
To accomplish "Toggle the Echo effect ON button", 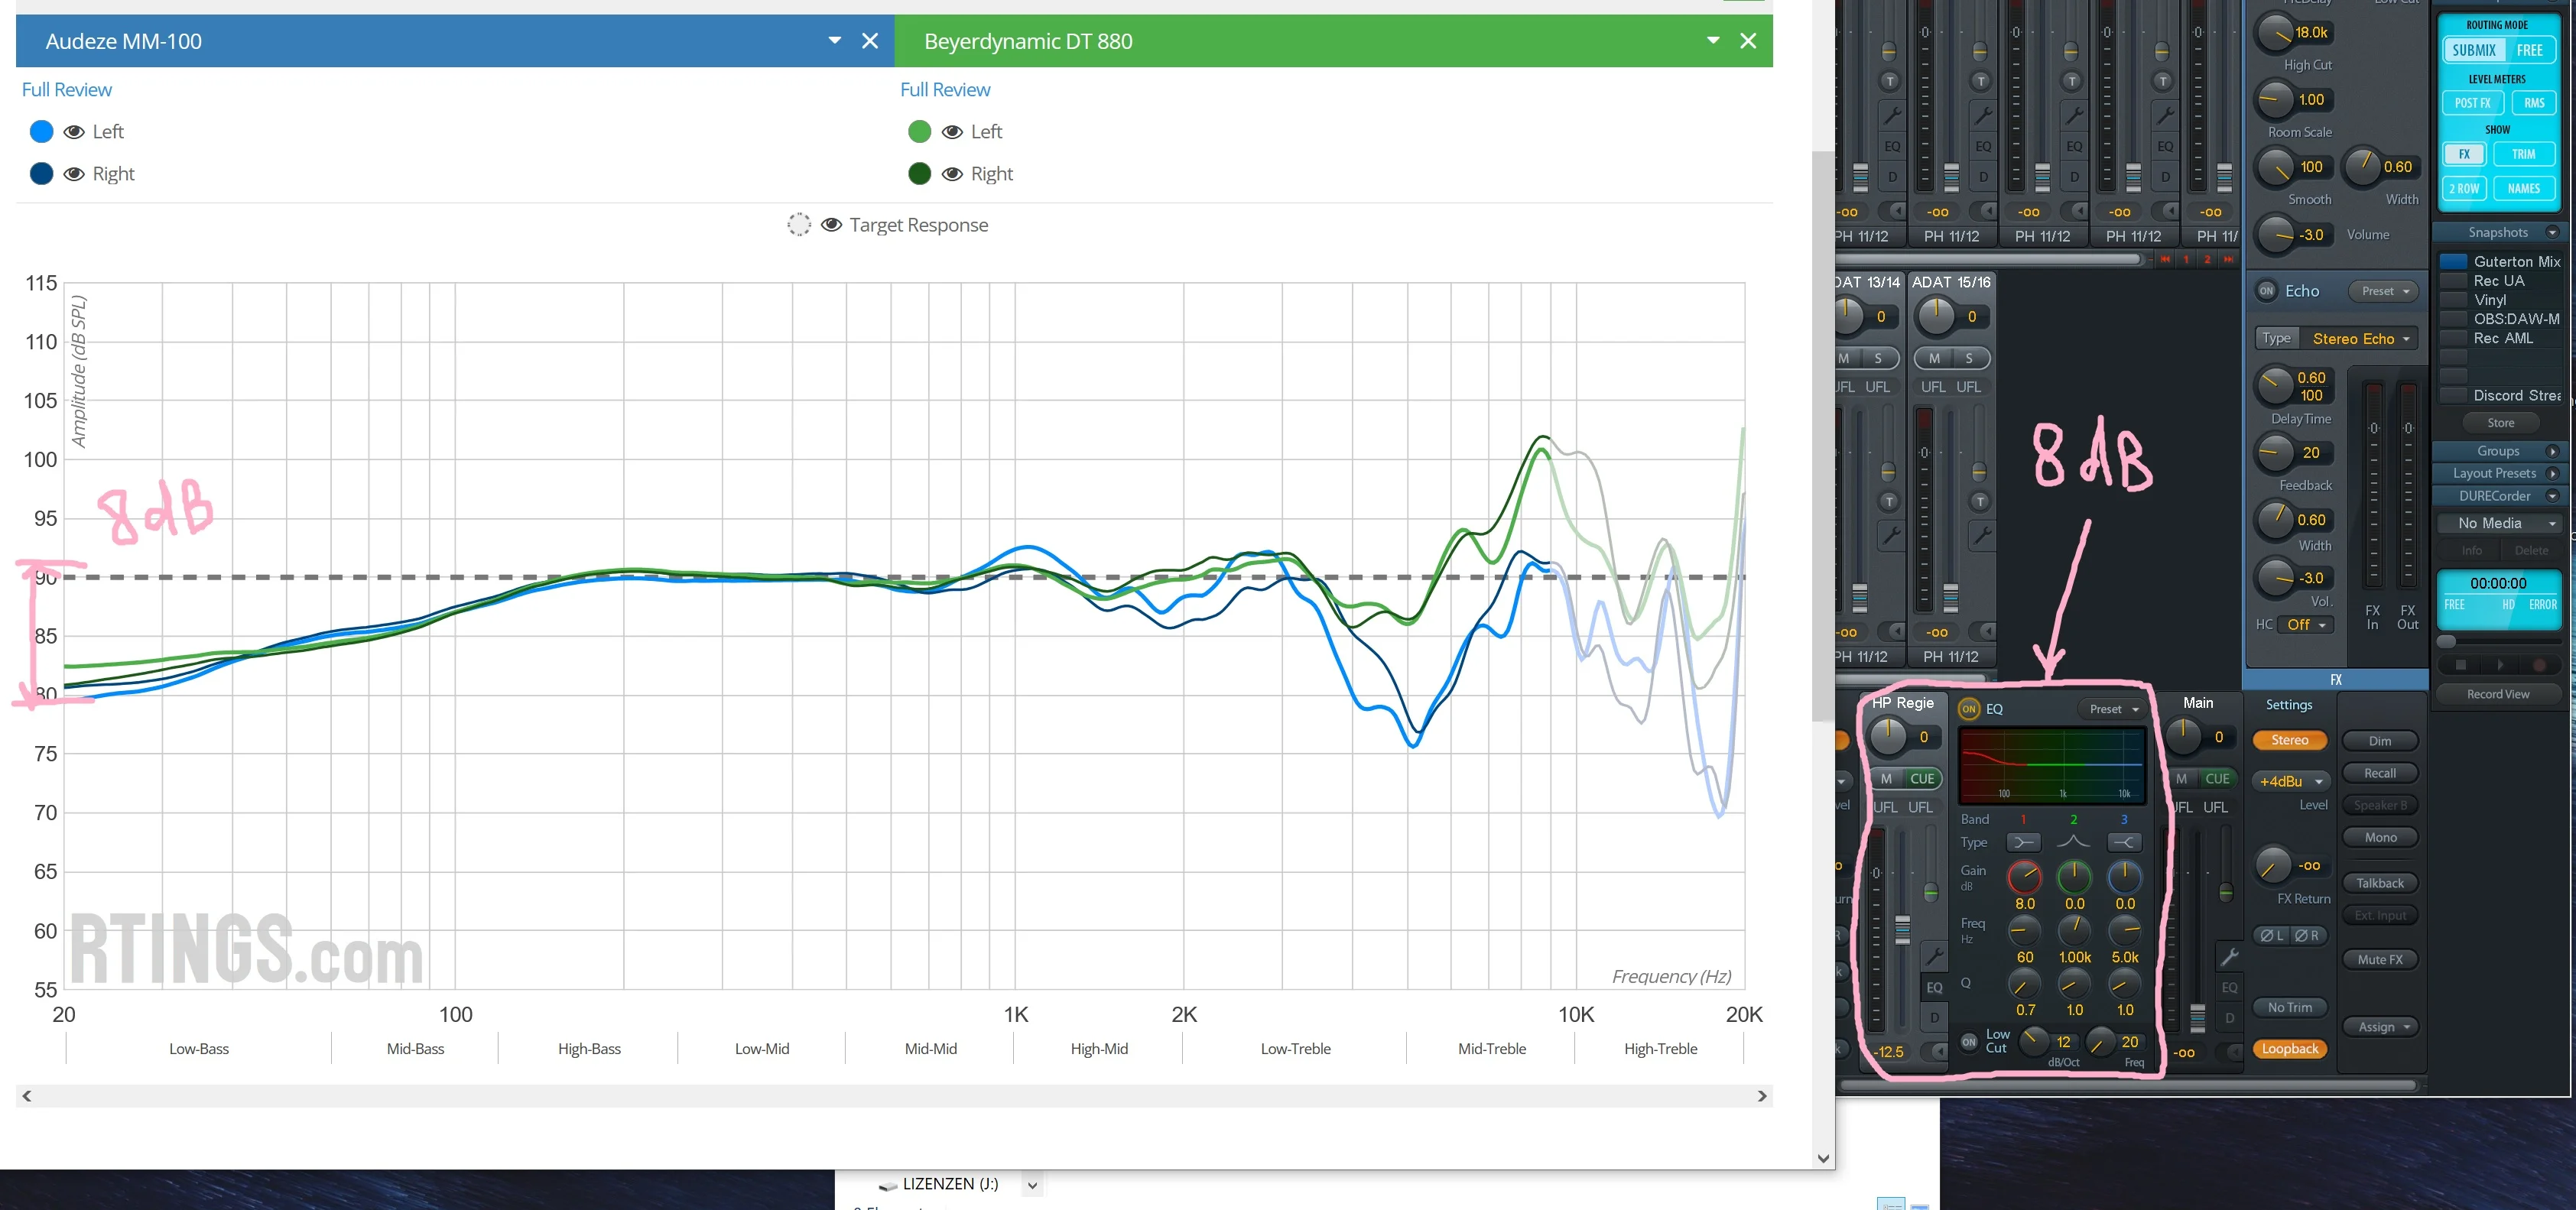I will pyautogui.click(x=2267, y=291).
